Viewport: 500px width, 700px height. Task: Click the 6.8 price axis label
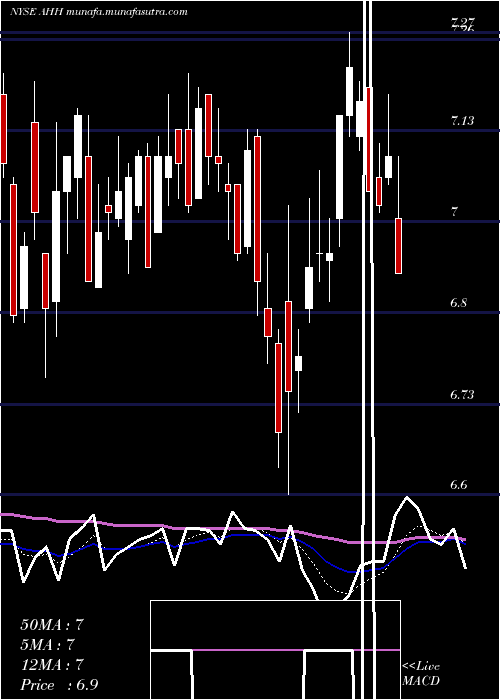point(459,303)
